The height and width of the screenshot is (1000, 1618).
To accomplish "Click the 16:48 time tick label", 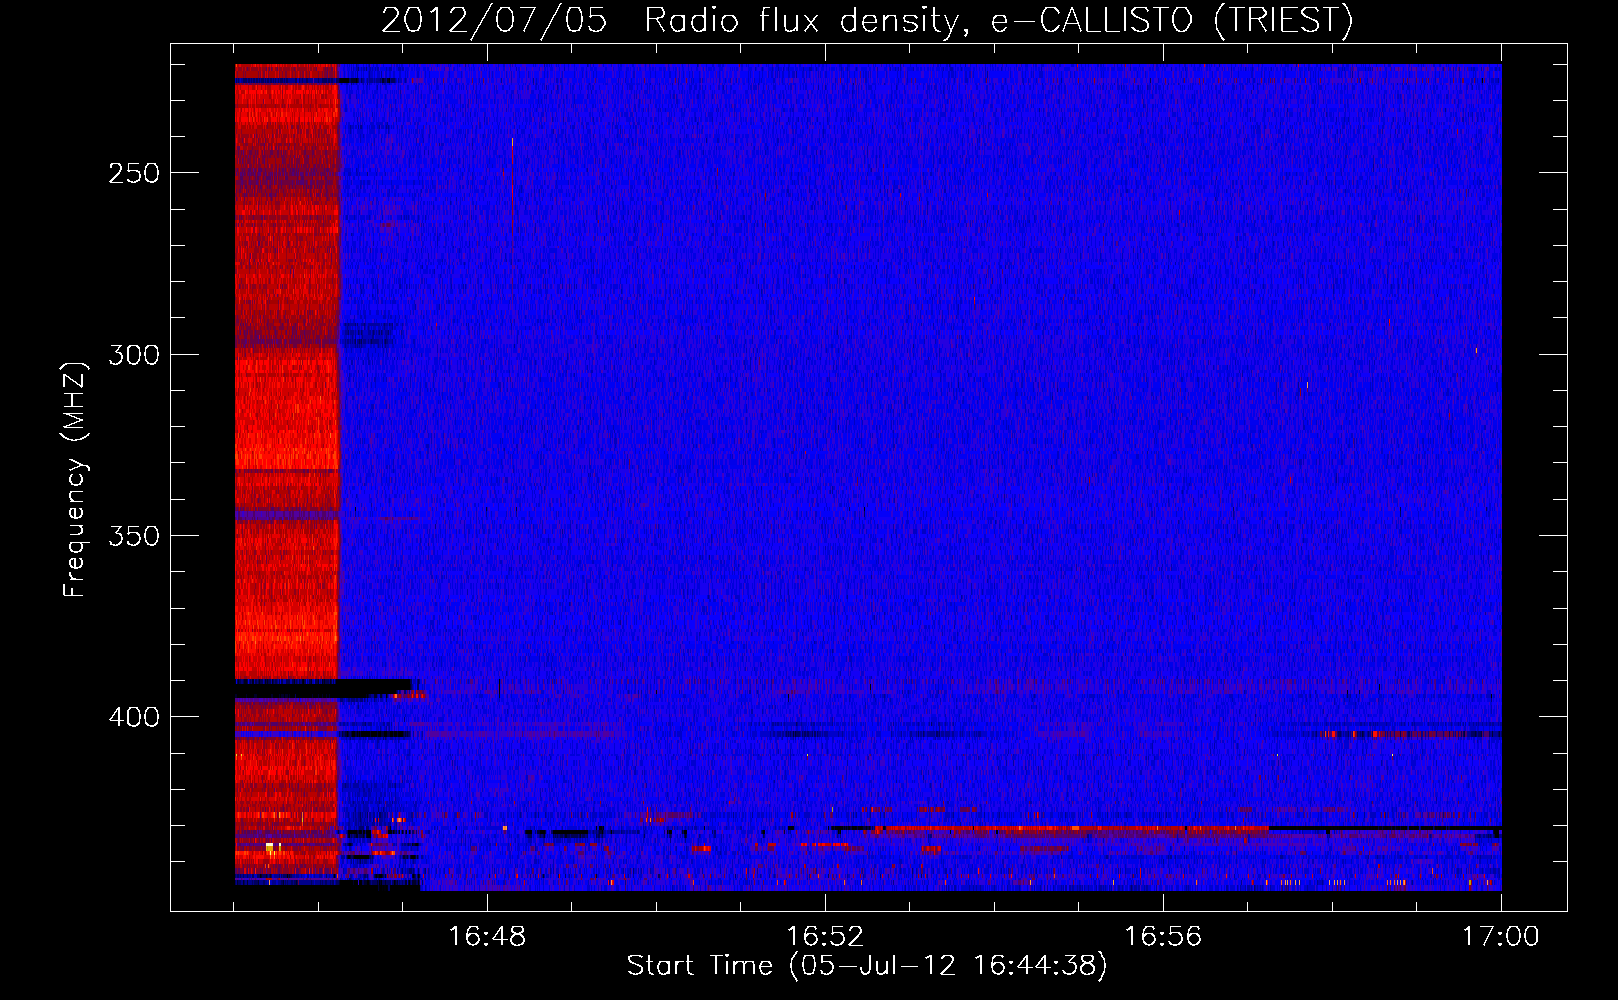I will point(487,937).
